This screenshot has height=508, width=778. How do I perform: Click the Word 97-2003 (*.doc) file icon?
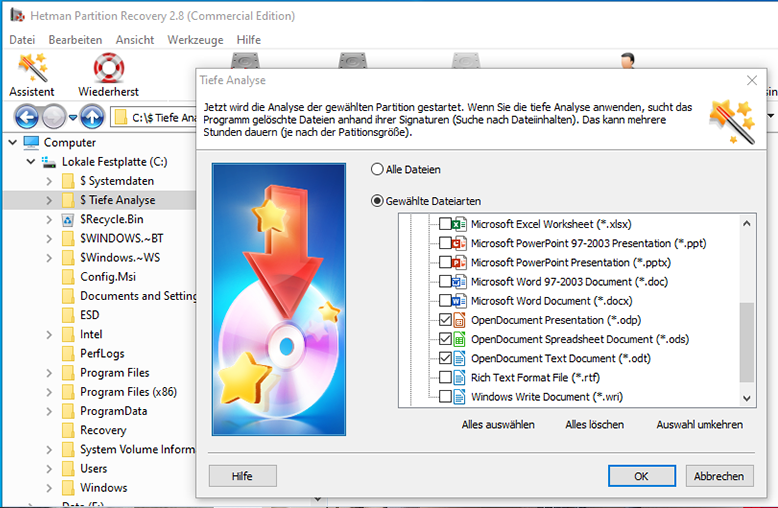pos(459,282)
